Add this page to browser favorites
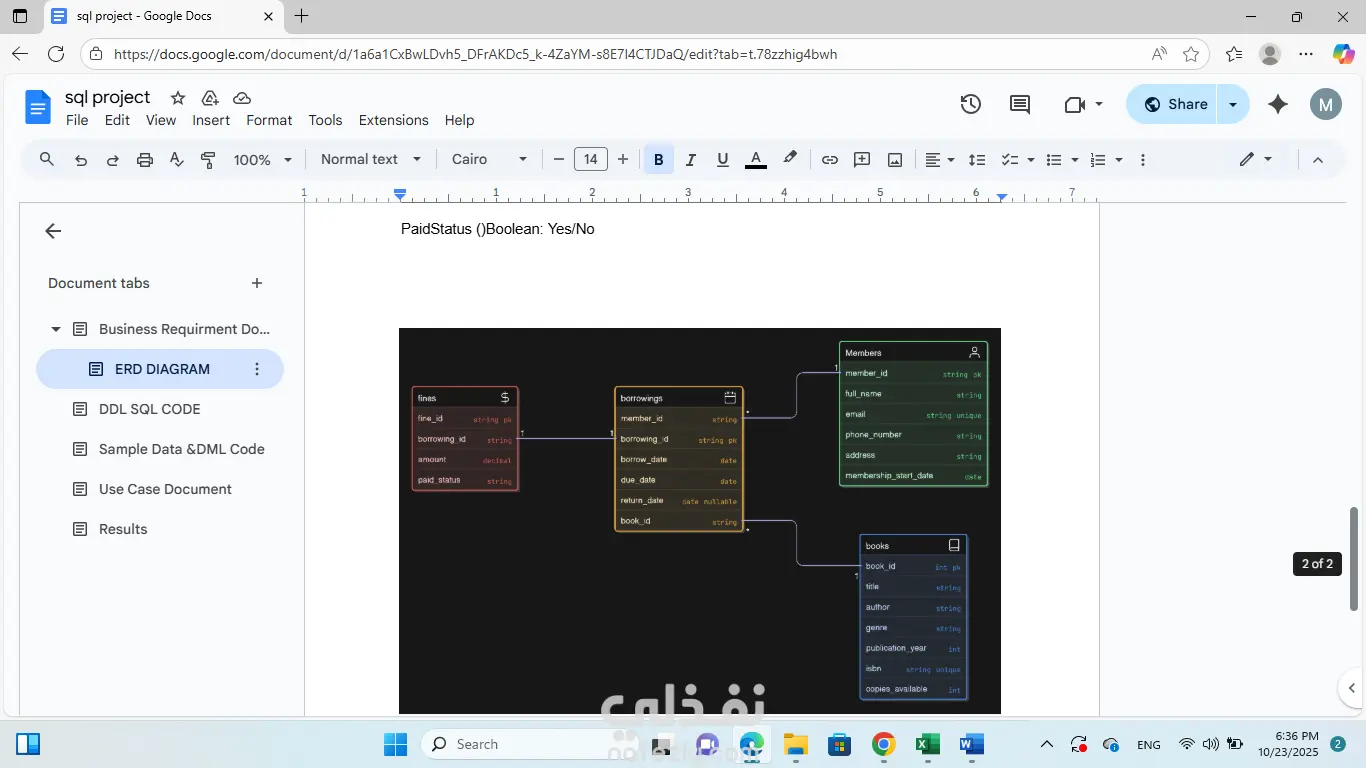1366x768 pixels. tap(1191, 54)
